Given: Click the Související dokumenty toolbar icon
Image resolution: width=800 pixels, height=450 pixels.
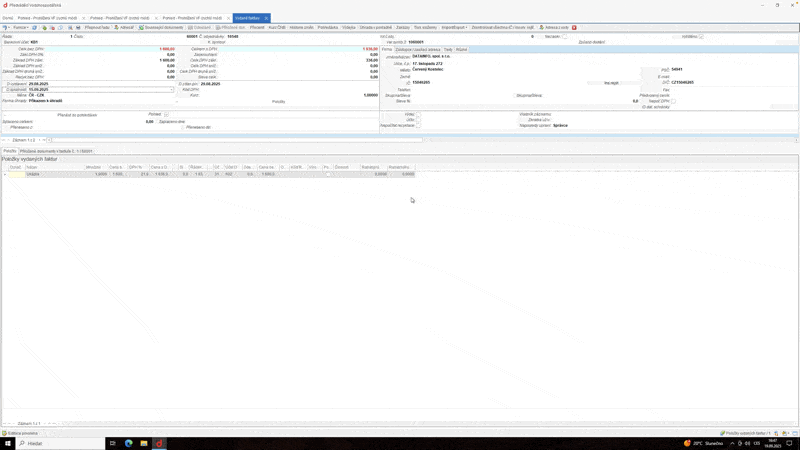Looking at the screenshot, I should coord(161,28).
